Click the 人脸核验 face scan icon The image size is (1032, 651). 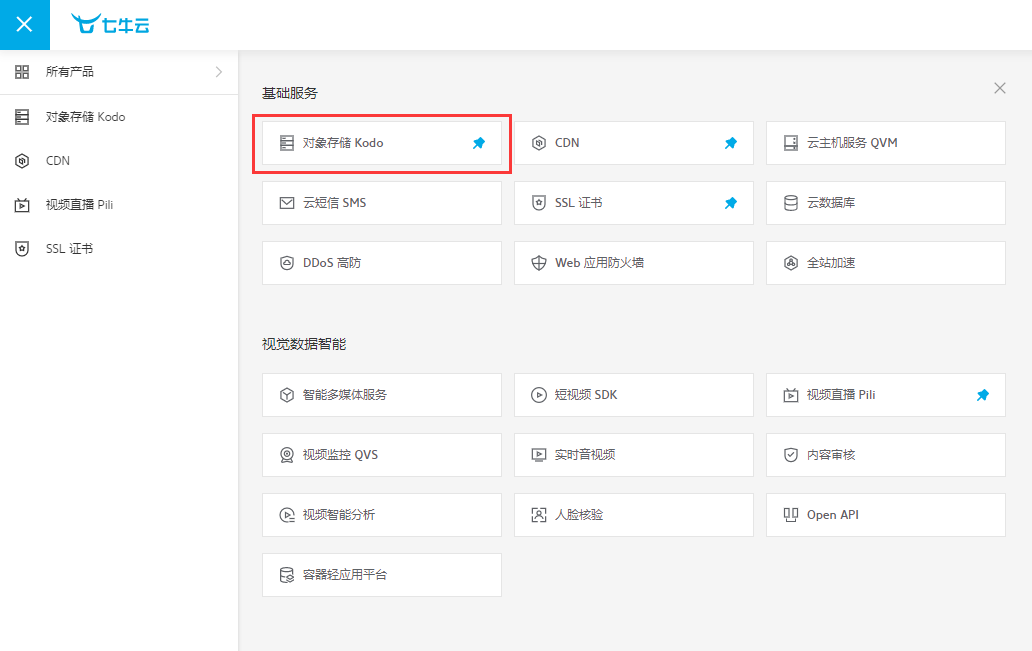pyautogui.click(x=539, y=515)
